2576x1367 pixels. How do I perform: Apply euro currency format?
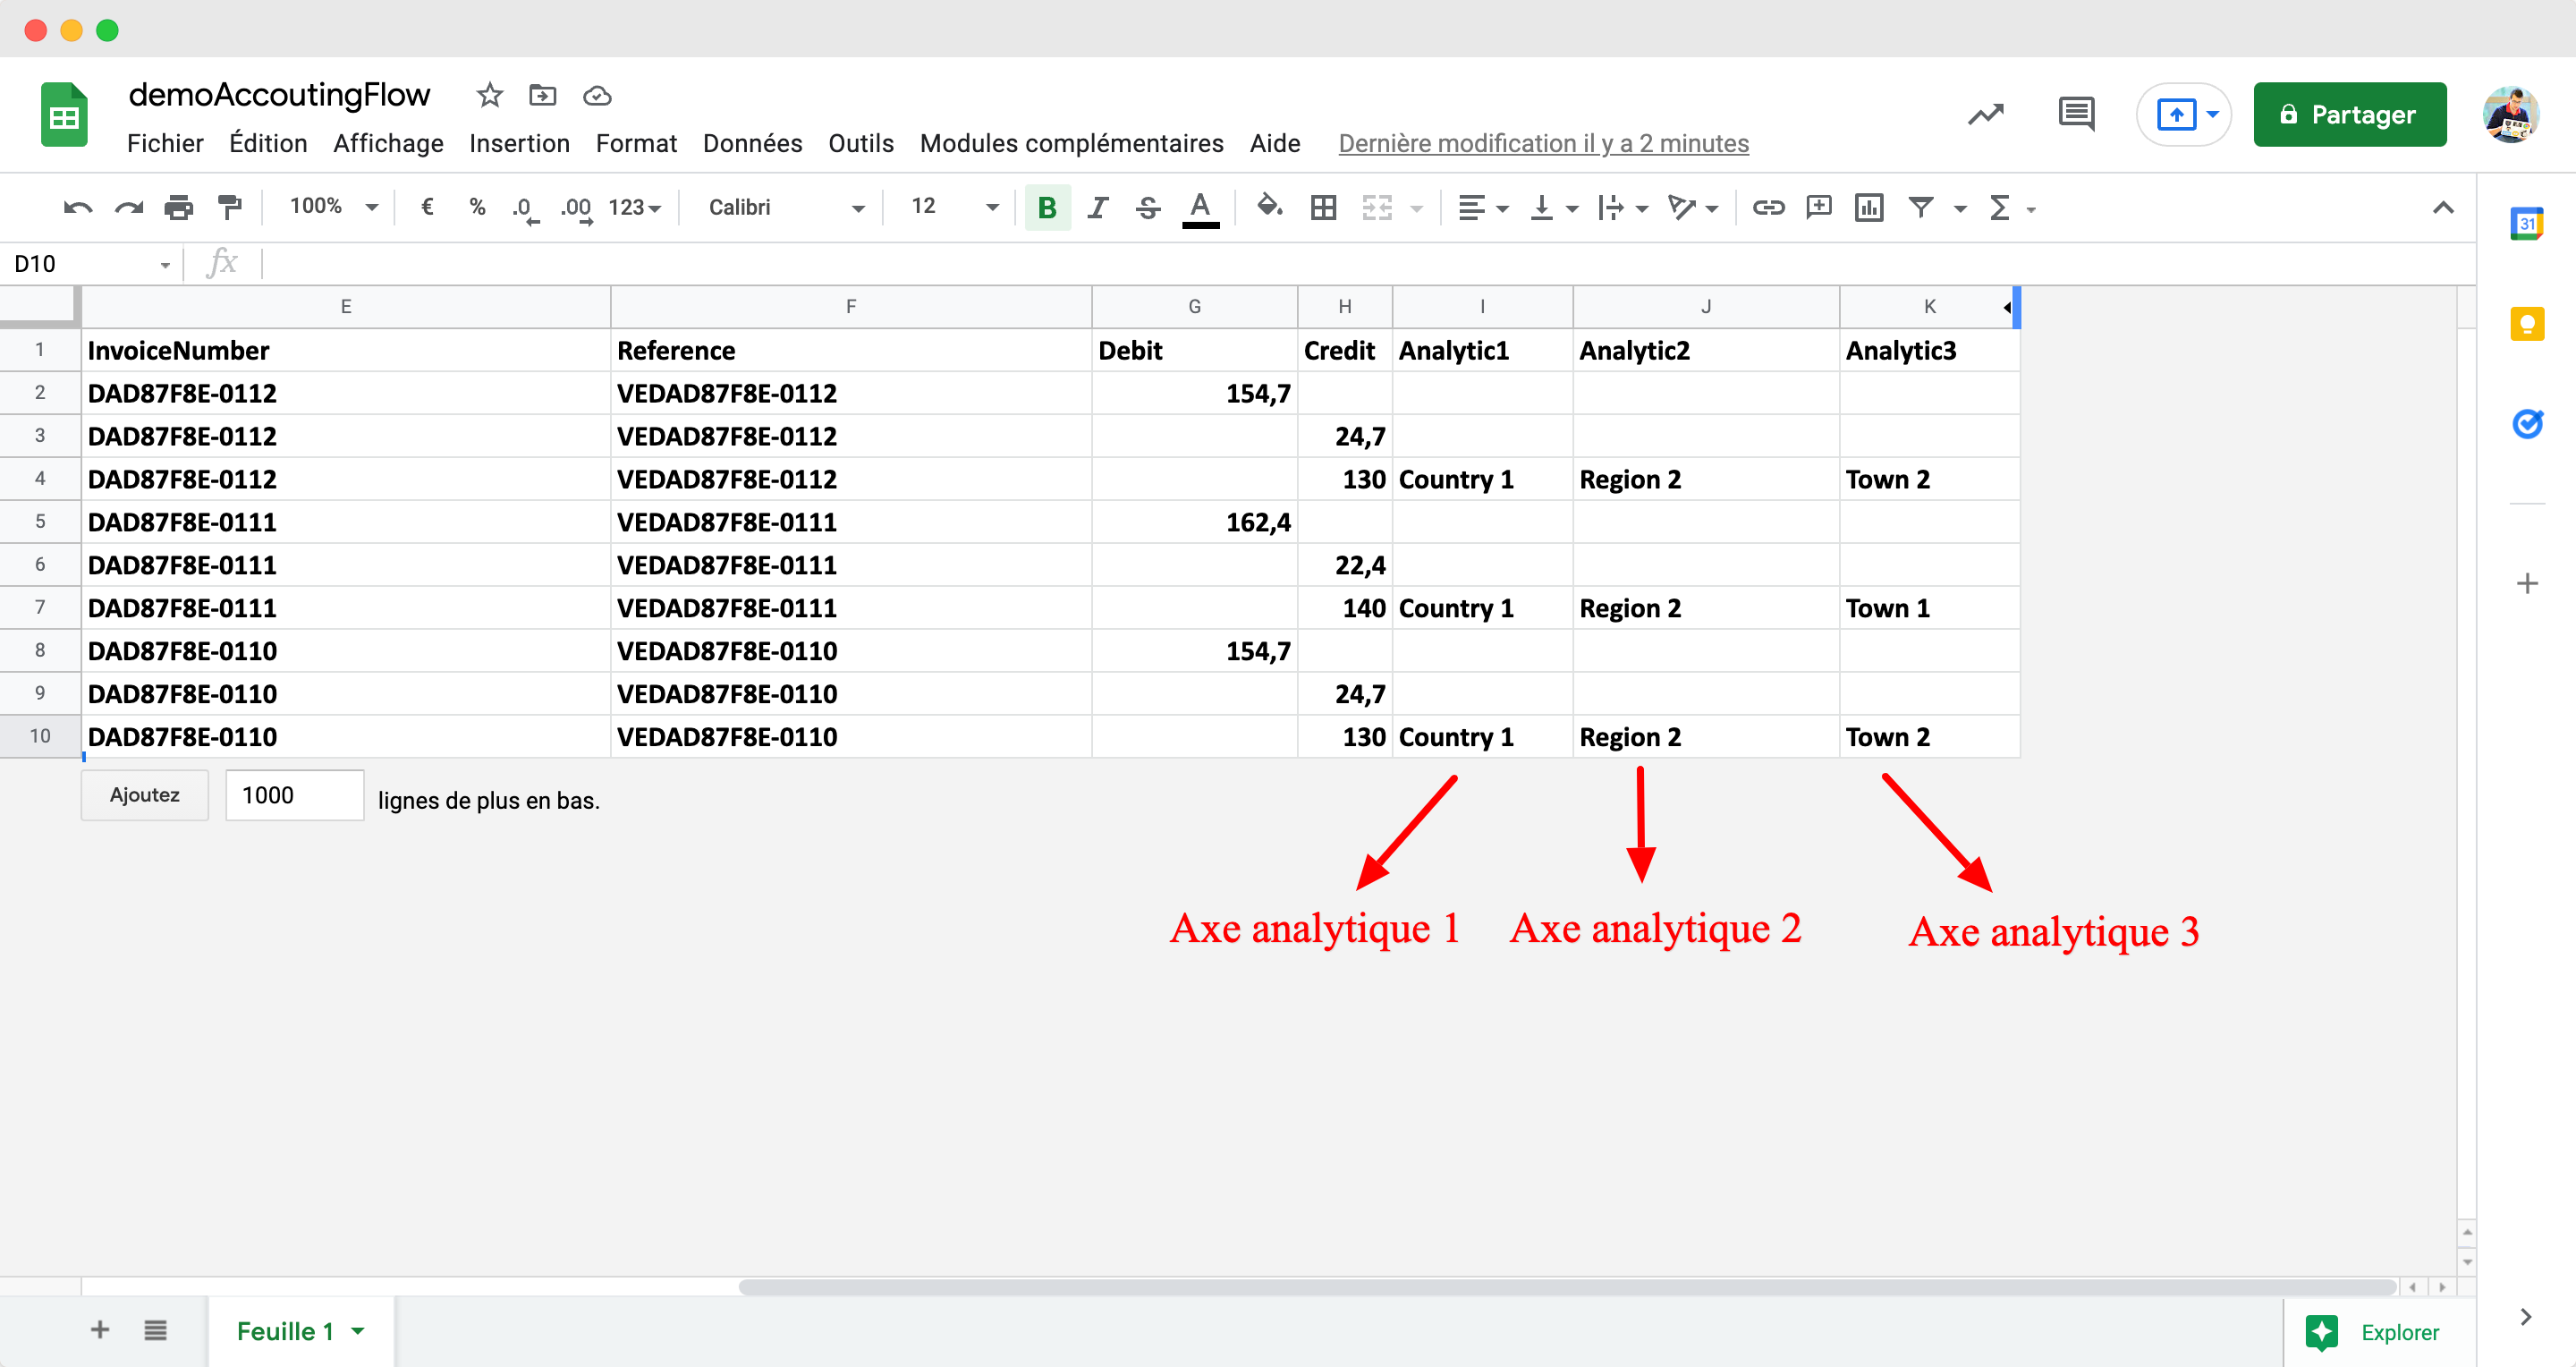(427, 208)
